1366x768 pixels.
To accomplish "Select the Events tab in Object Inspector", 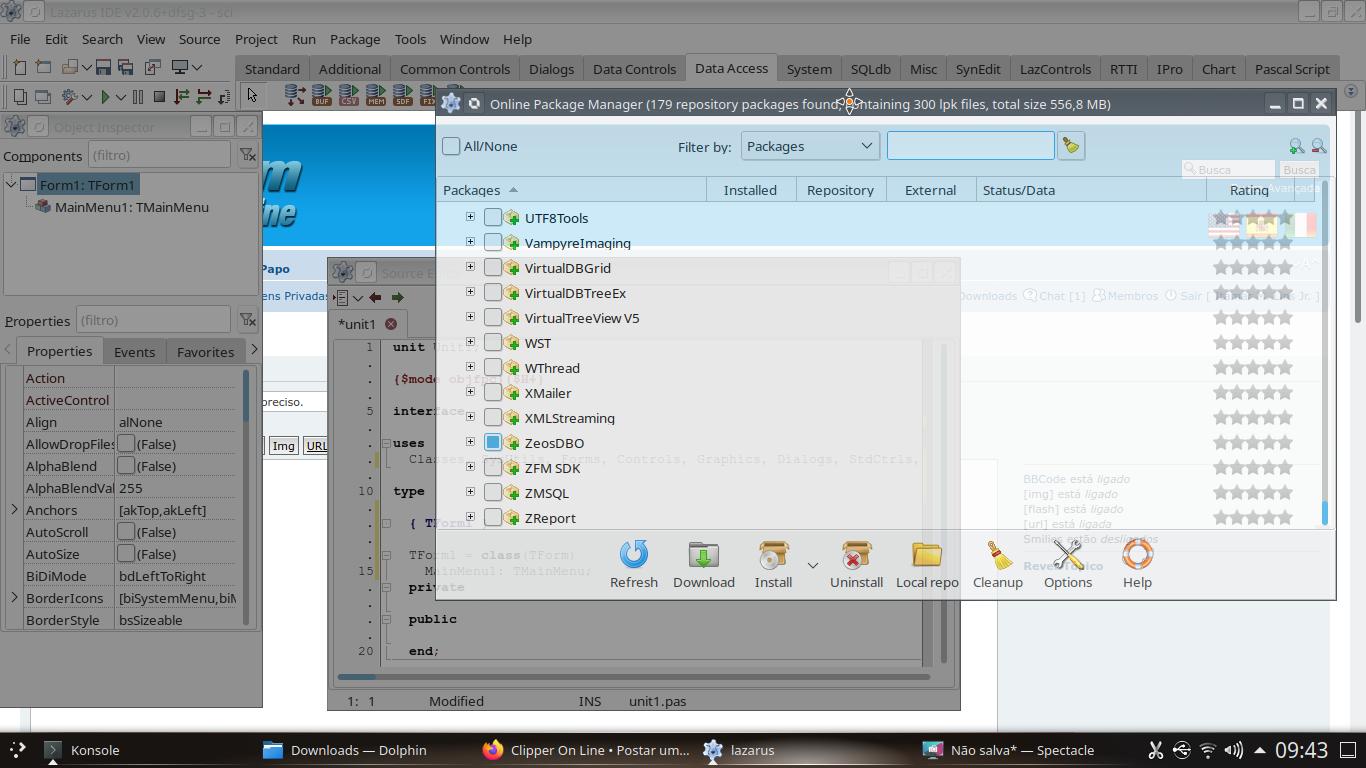I will click(134, 352).
